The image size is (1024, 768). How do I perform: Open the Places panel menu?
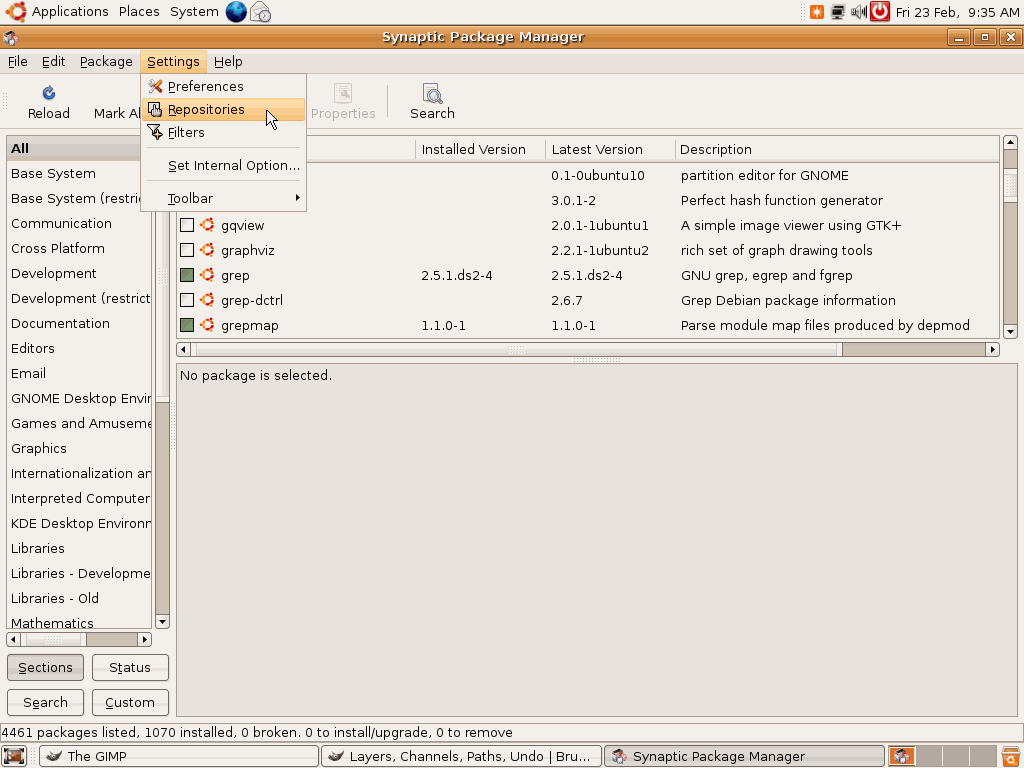pos(139,12)
